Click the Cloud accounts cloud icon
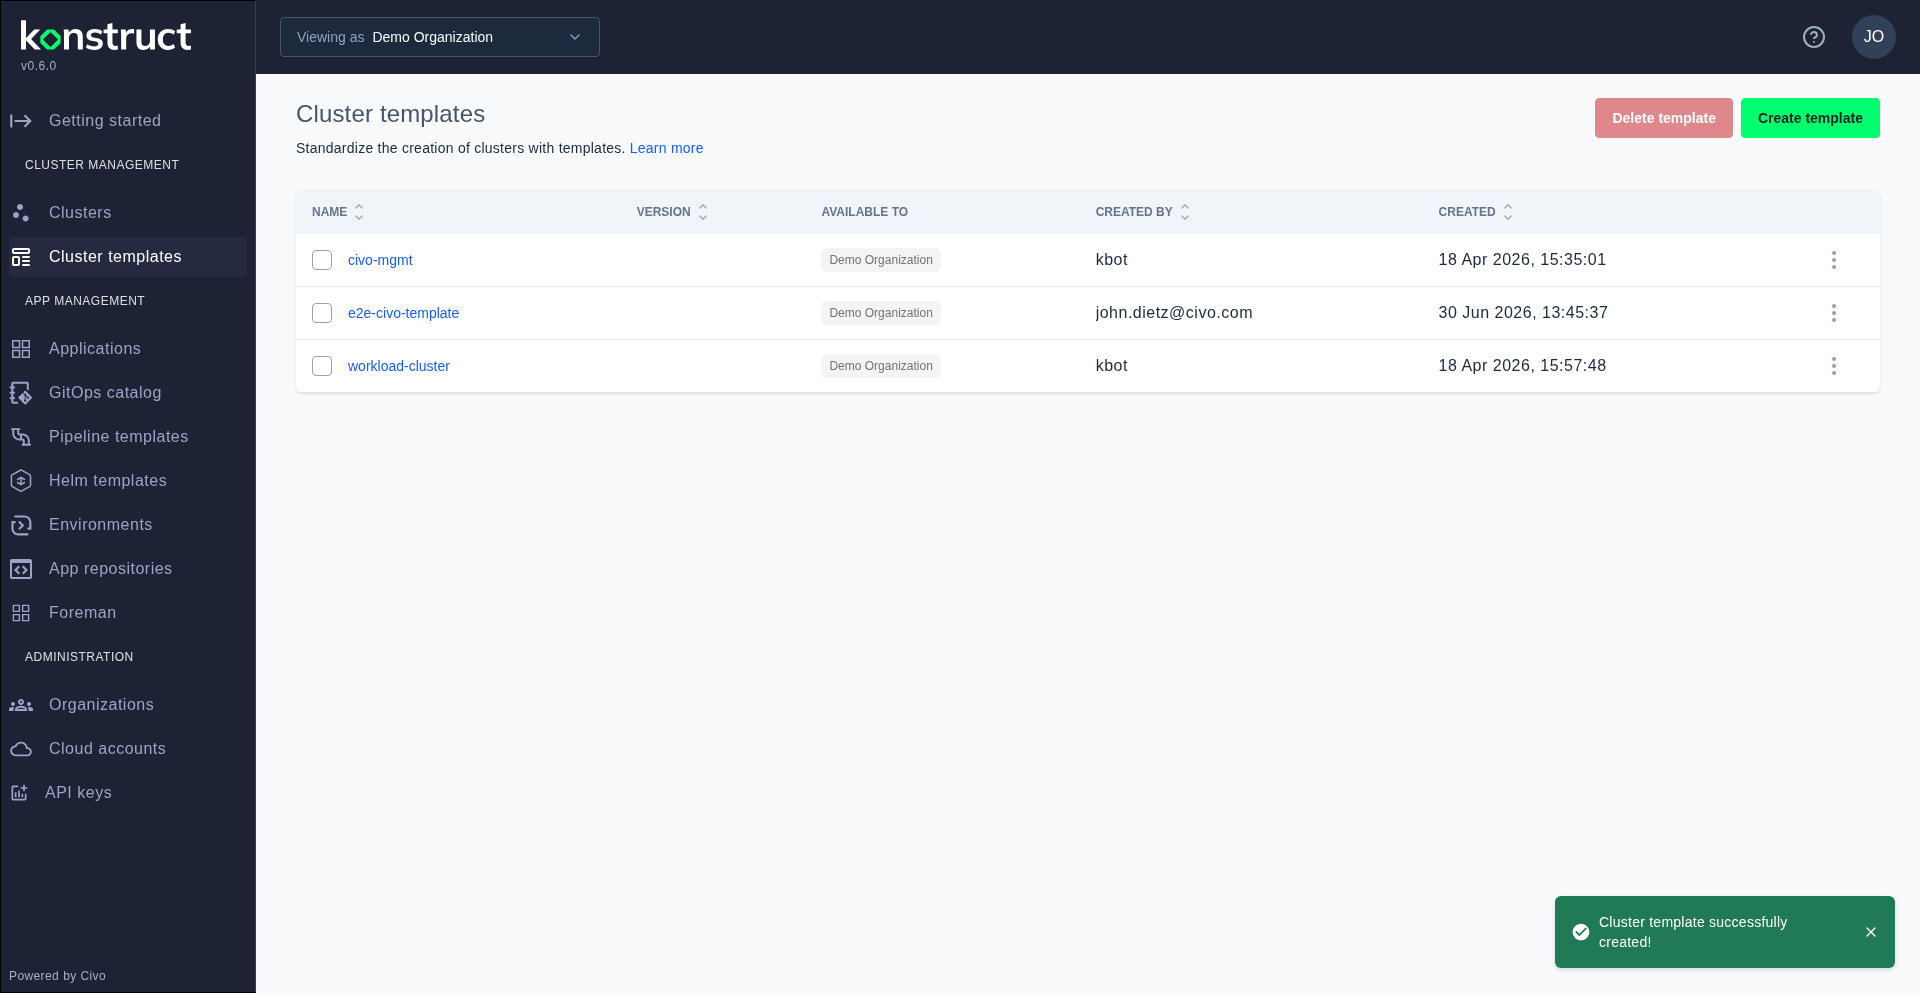The width and height of the screenshot is (1920, 993). pos(21,749)
